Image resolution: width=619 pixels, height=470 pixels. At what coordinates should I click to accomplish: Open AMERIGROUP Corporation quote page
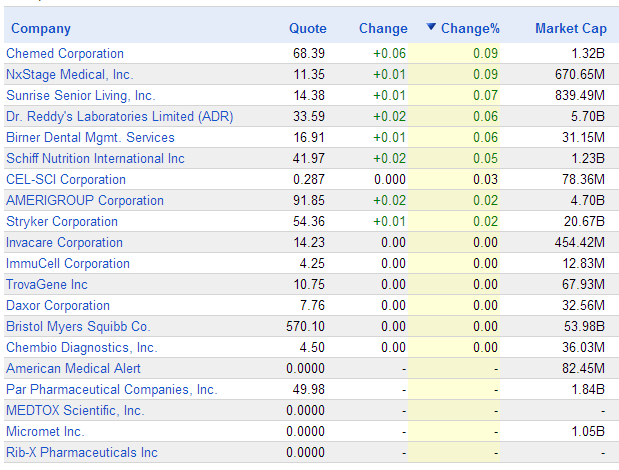point(84,200)
